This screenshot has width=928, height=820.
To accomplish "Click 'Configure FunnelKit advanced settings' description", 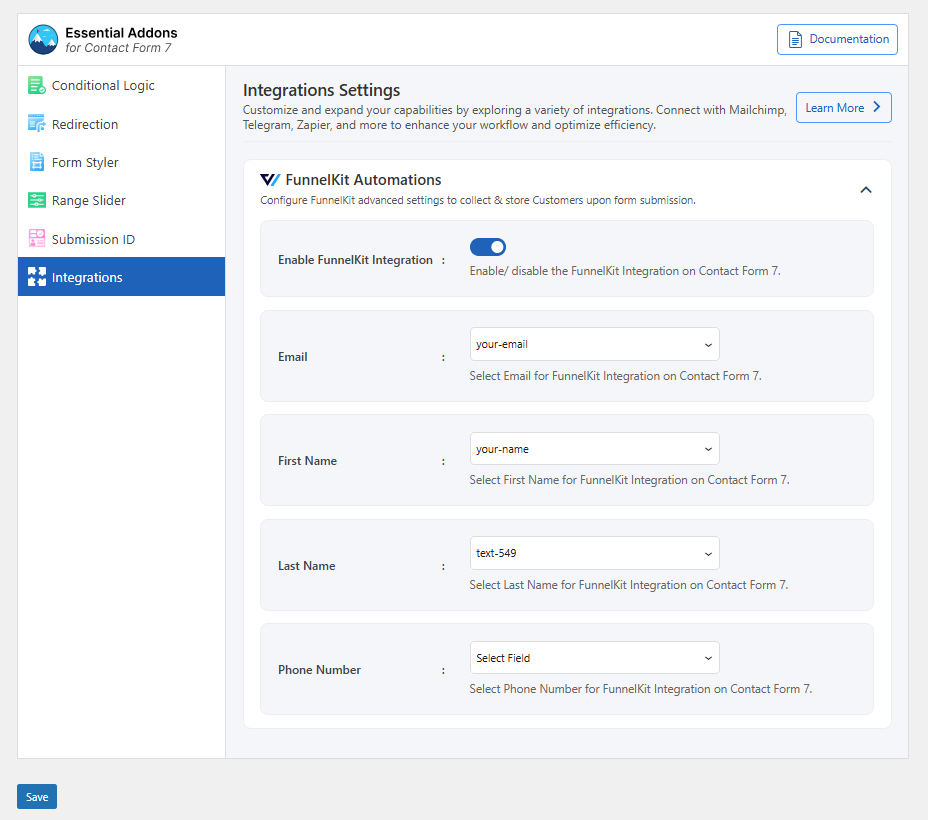I will click(478, 200).
